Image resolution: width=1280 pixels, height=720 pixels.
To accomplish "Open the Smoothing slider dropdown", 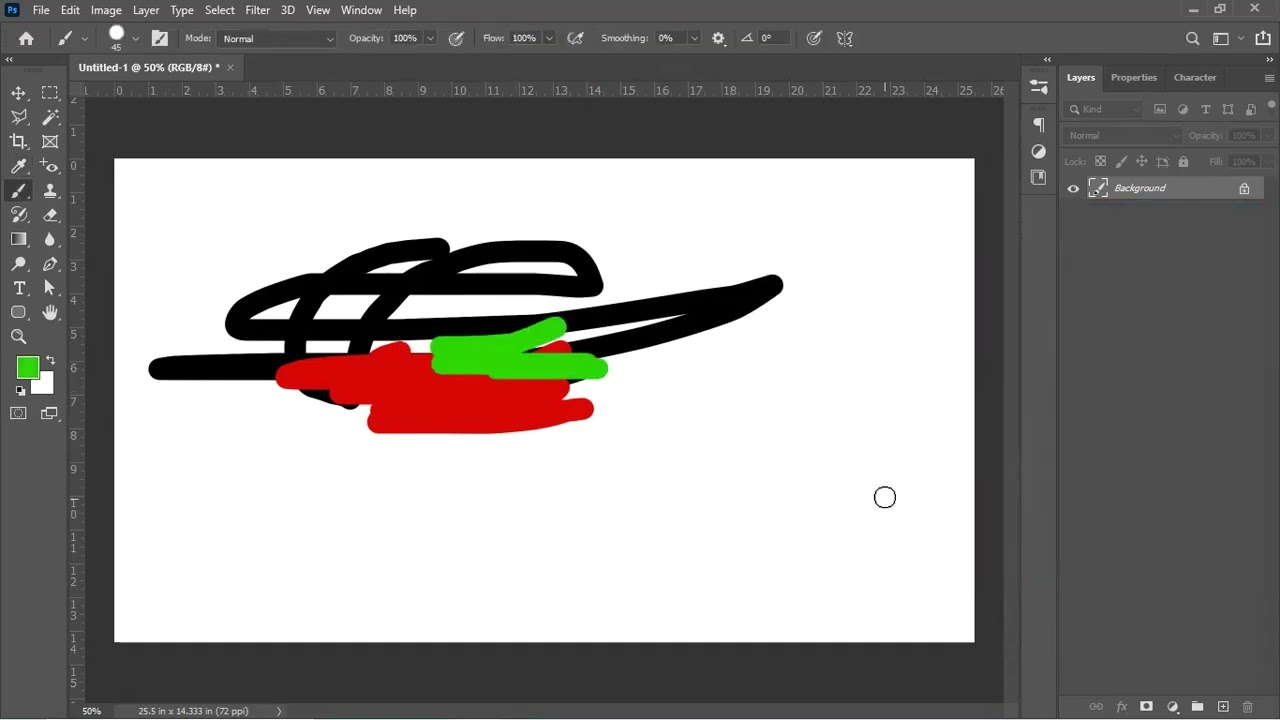I will tap(694, 38).
